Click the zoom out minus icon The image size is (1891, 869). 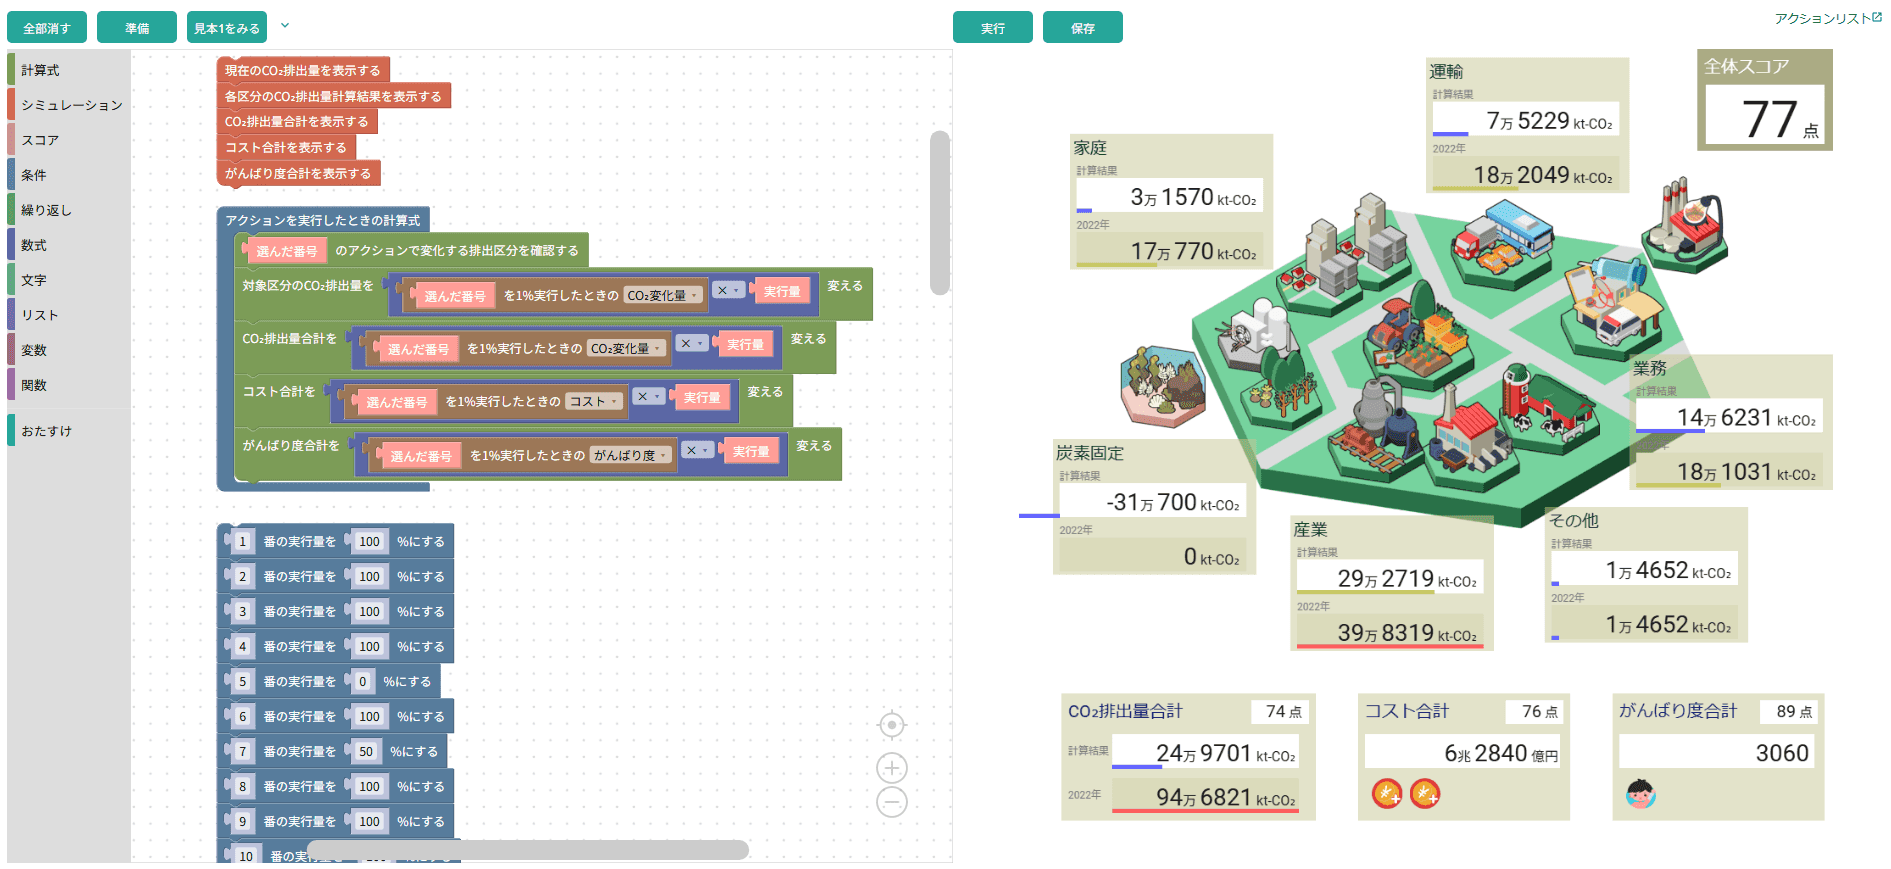click(x=891, y=802)
